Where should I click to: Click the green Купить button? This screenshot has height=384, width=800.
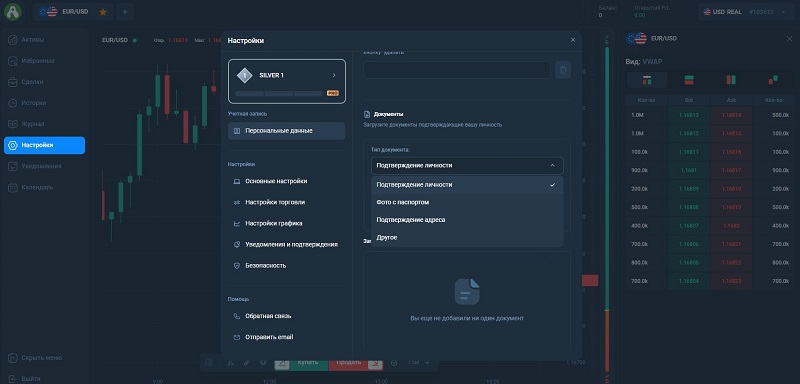tap(302, 363)
